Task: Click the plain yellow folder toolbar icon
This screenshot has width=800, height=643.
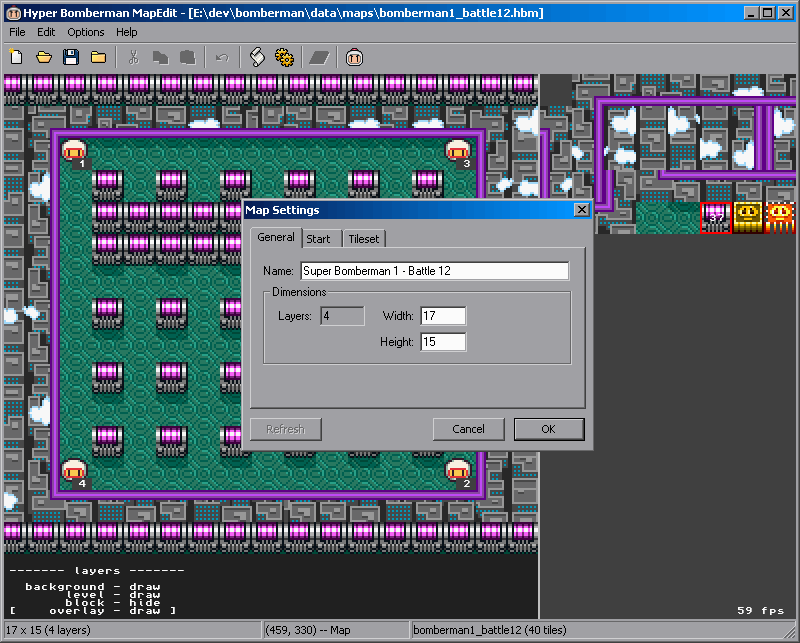Action: (x=98, y=58)
